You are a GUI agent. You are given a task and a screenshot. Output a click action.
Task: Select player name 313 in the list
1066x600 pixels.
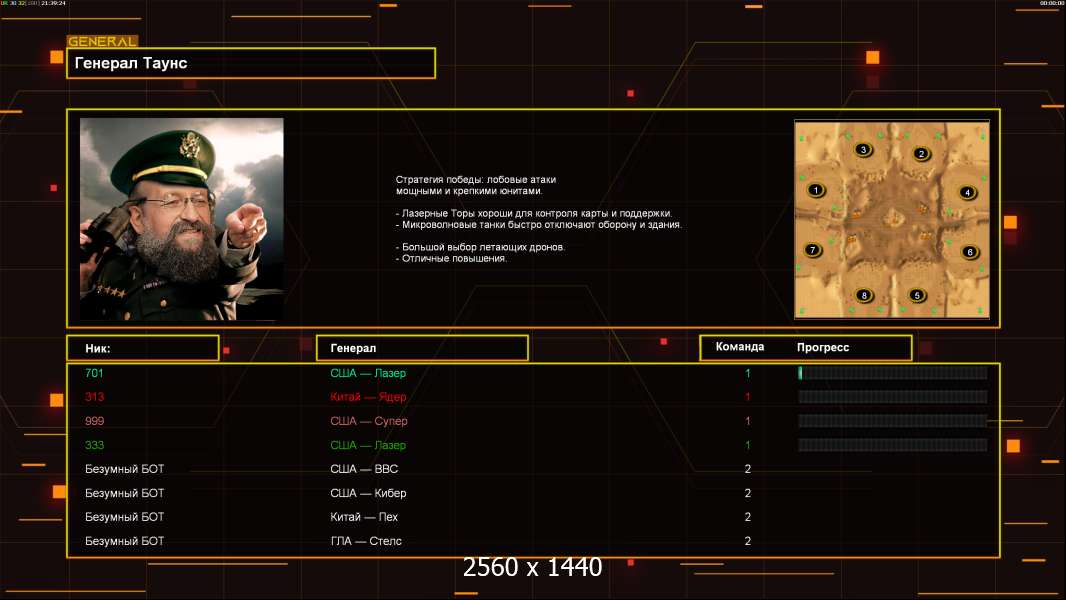(95, 397)
